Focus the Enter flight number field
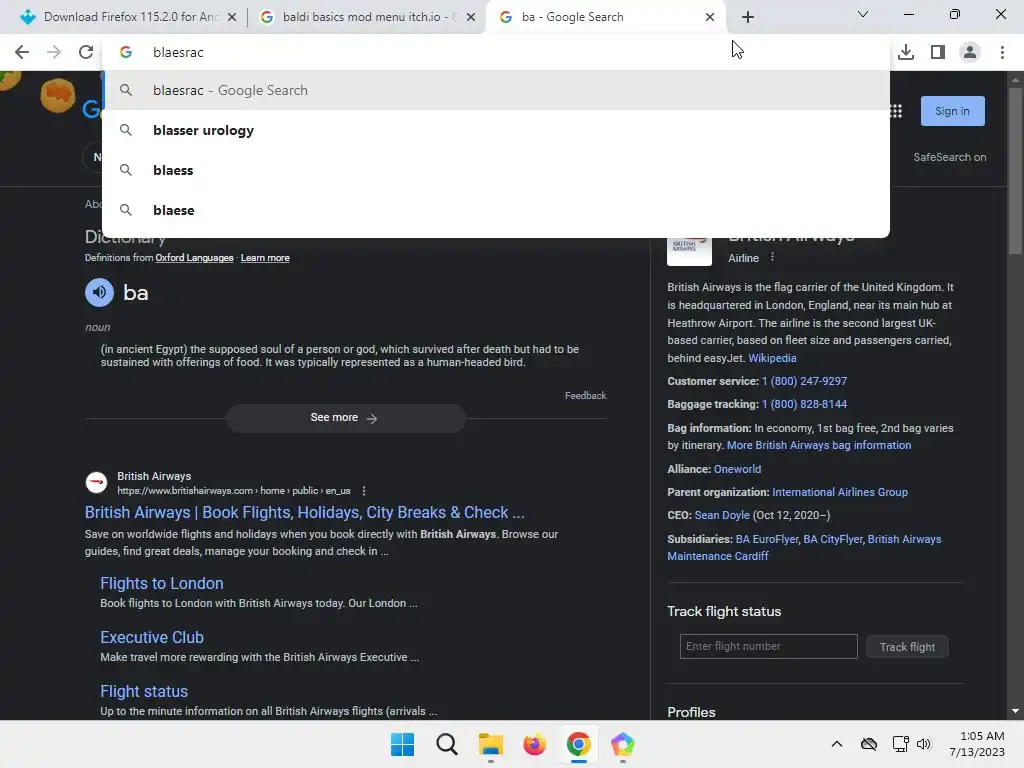This screenshot has width=1024, height=768. click(768, 646)
